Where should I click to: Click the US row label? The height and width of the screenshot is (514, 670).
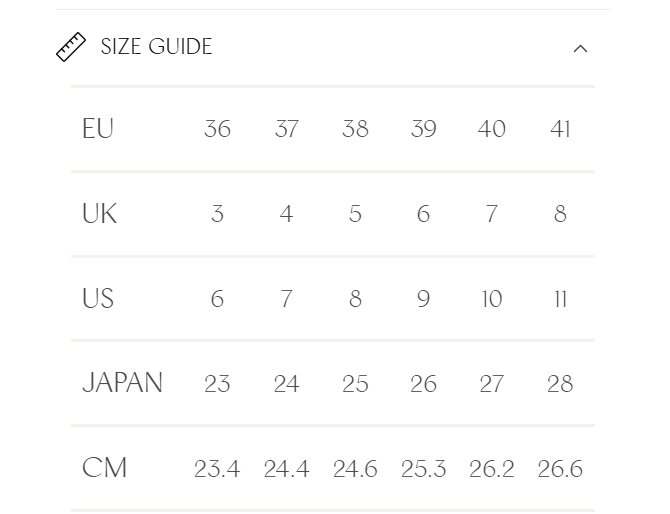(x=98, y=298)
